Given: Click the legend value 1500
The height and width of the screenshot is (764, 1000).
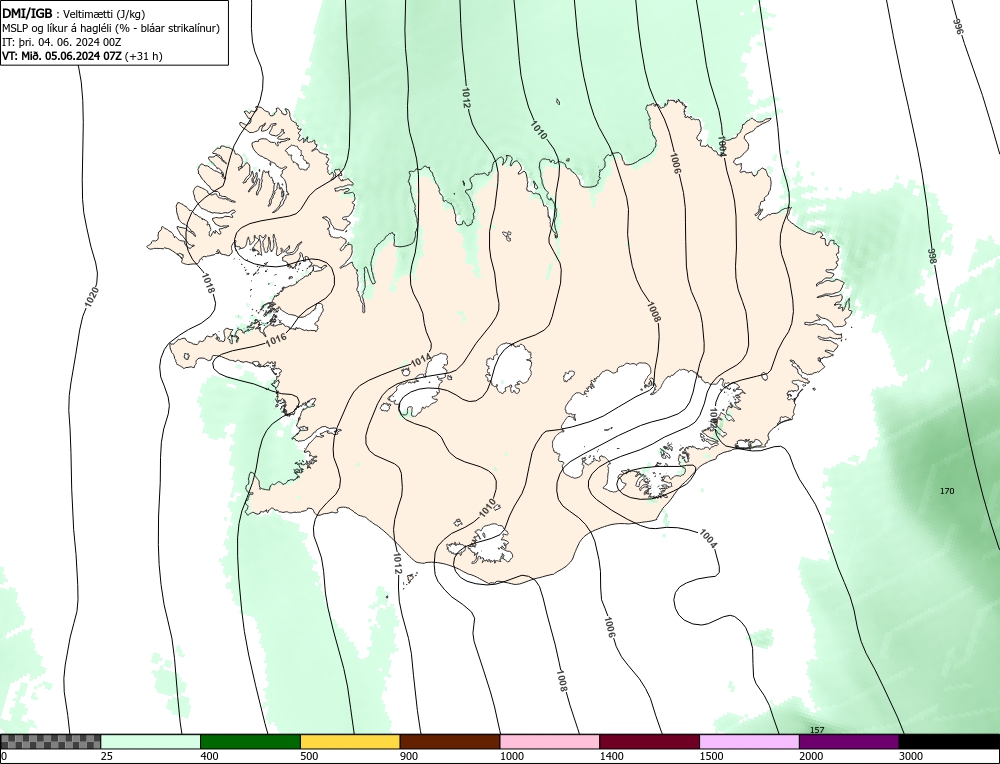Looking at the screenshot, I should coord(712,756).
